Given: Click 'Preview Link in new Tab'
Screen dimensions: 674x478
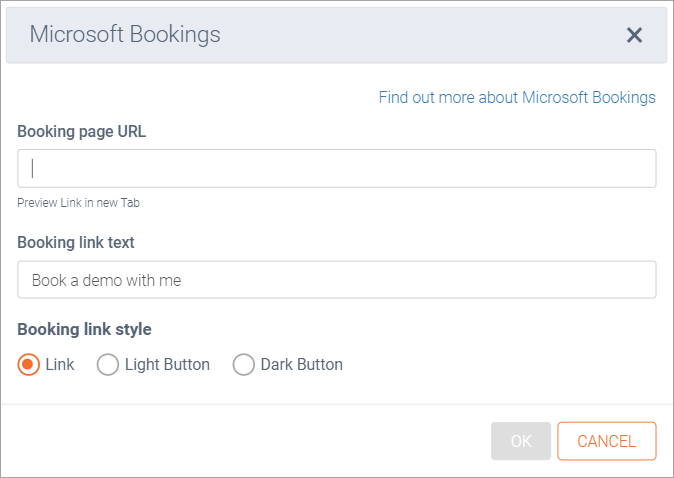Looking at the screenshot, I should pos(78,202).
